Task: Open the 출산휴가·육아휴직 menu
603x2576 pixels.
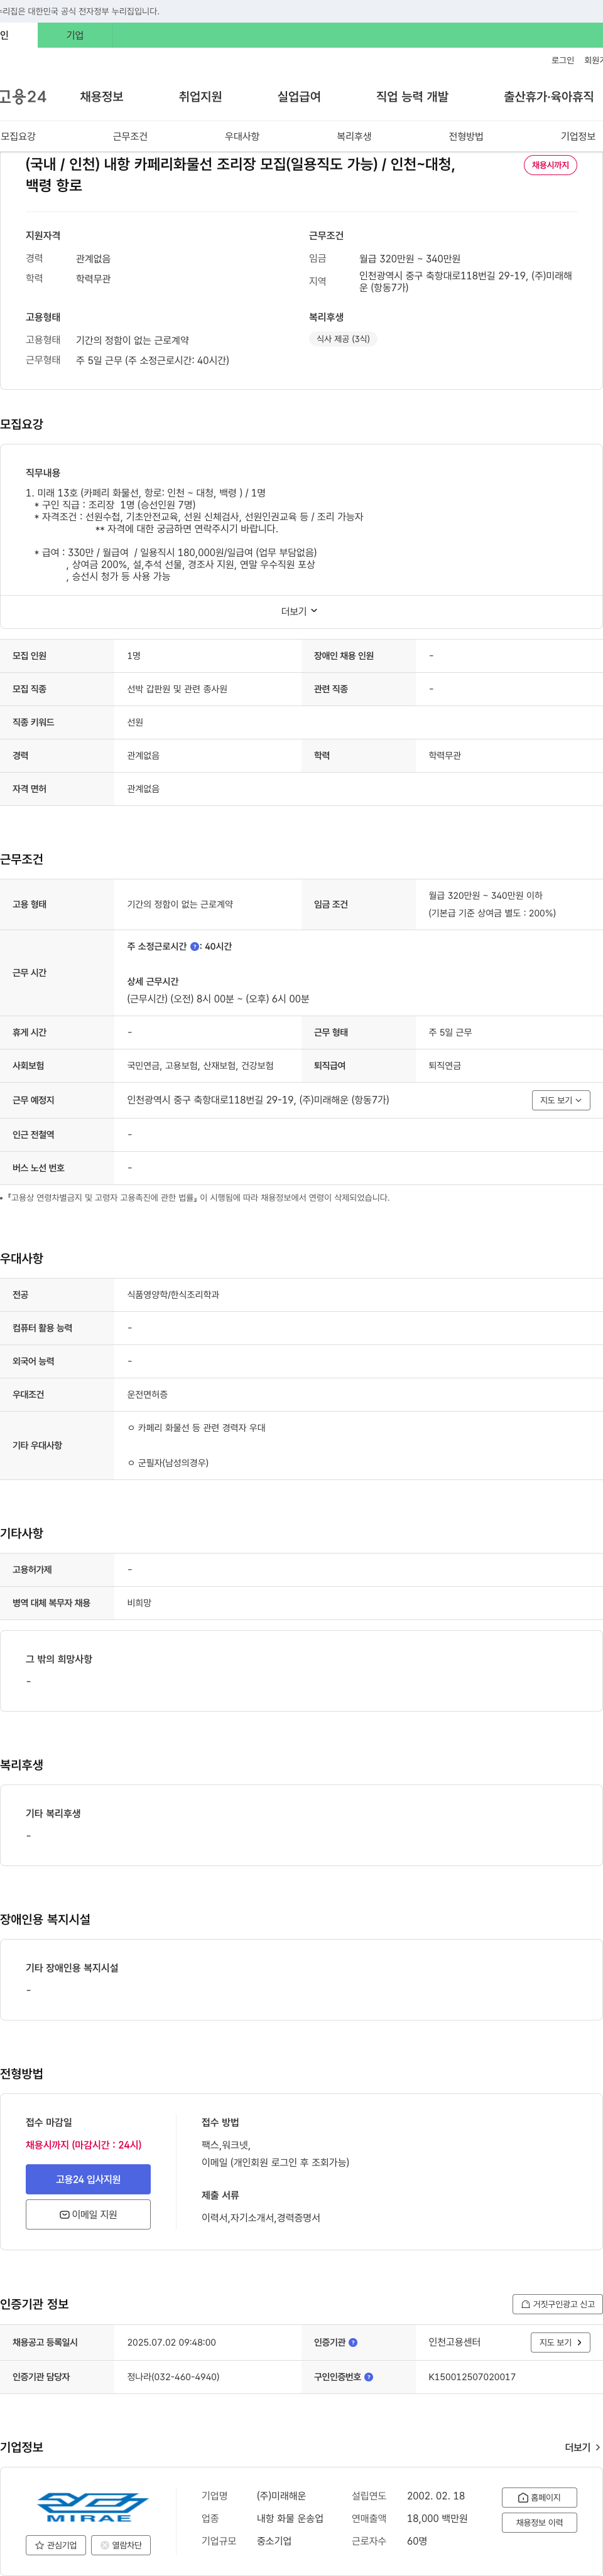Action: point(548,97)
